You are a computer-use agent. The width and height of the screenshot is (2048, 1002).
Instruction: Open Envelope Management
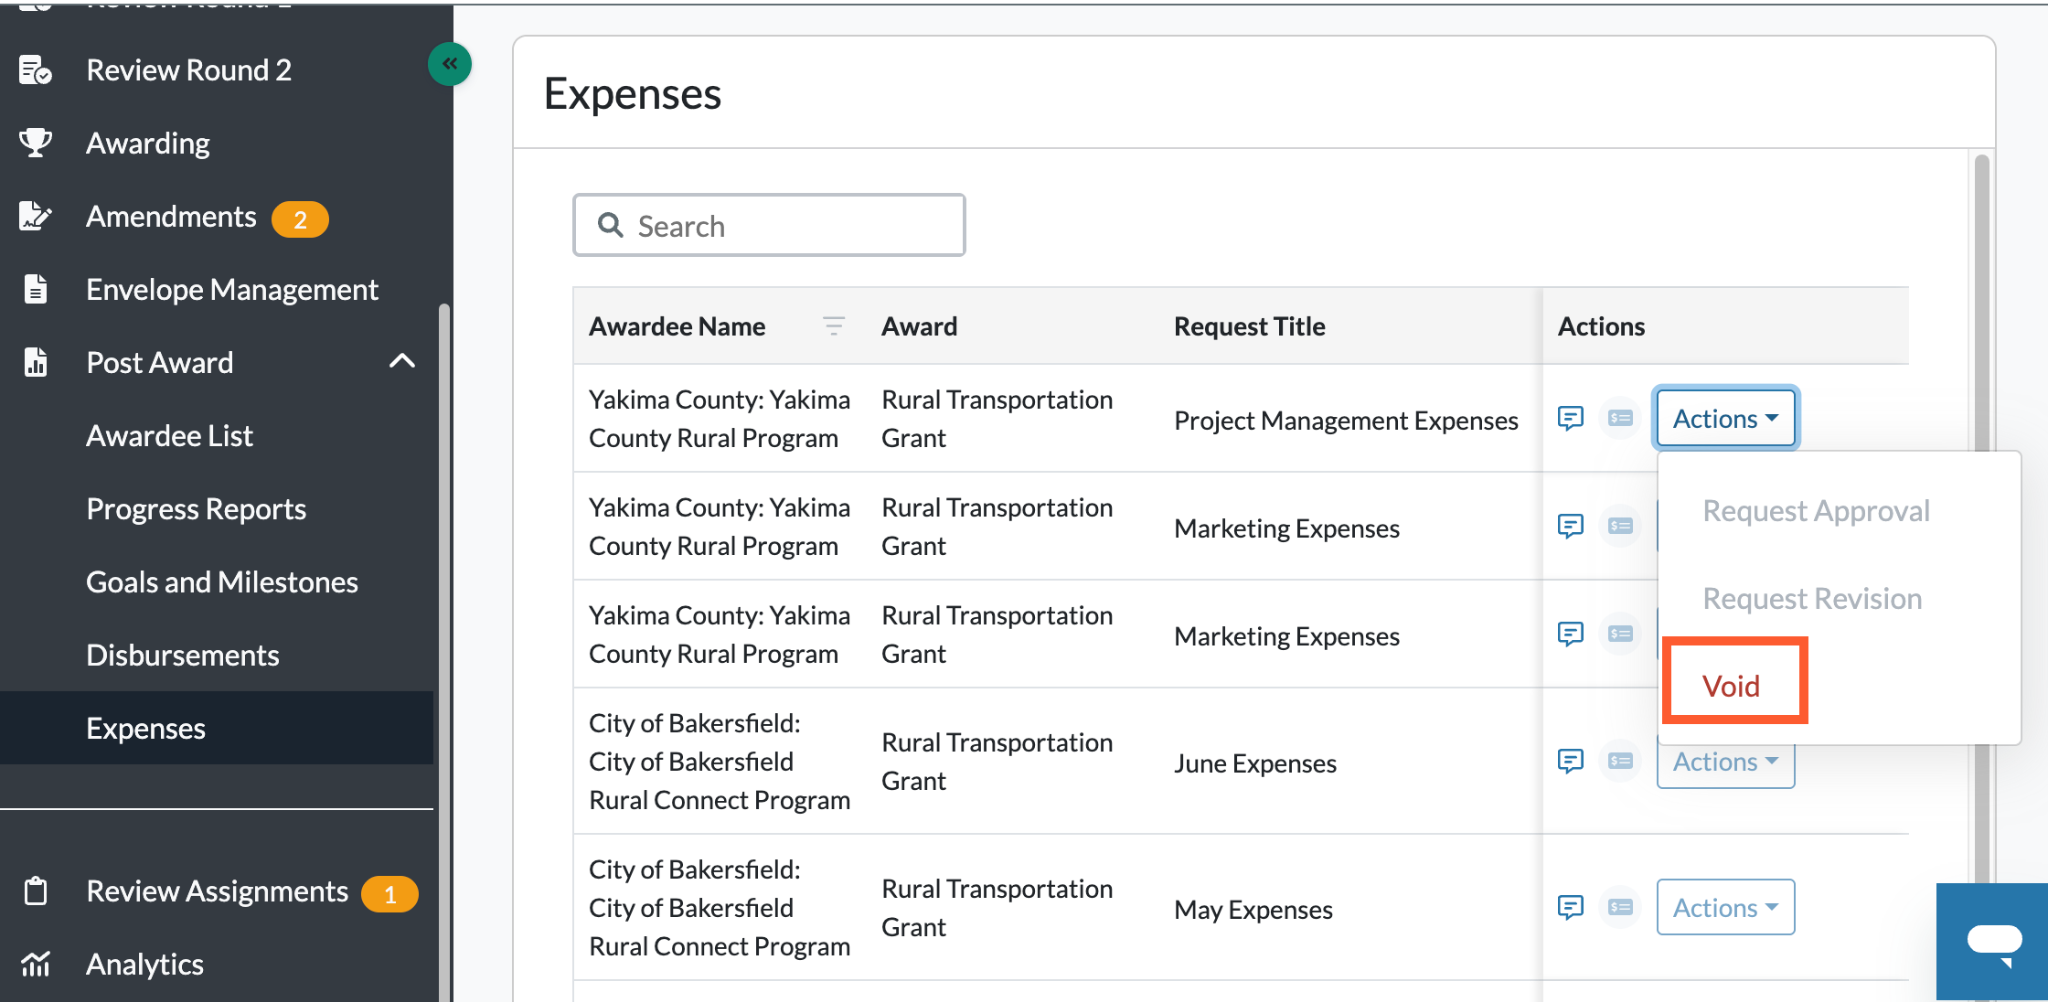[232, 289]
